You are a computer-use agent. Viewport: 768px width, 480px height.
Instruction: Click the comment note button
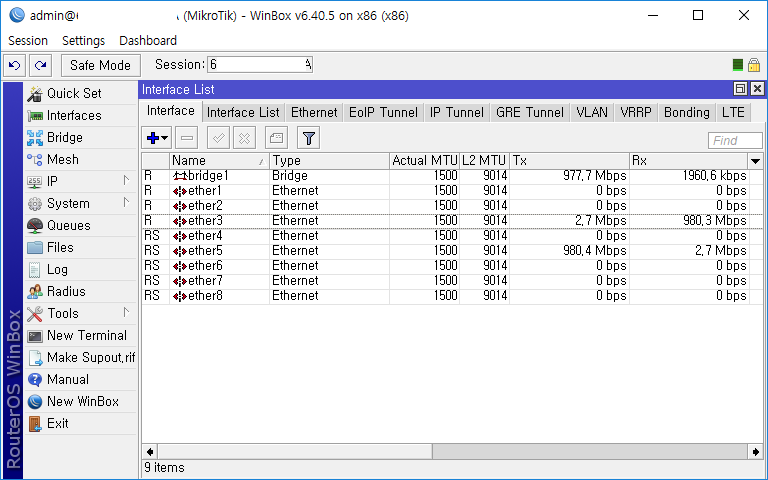coord(276,139)
